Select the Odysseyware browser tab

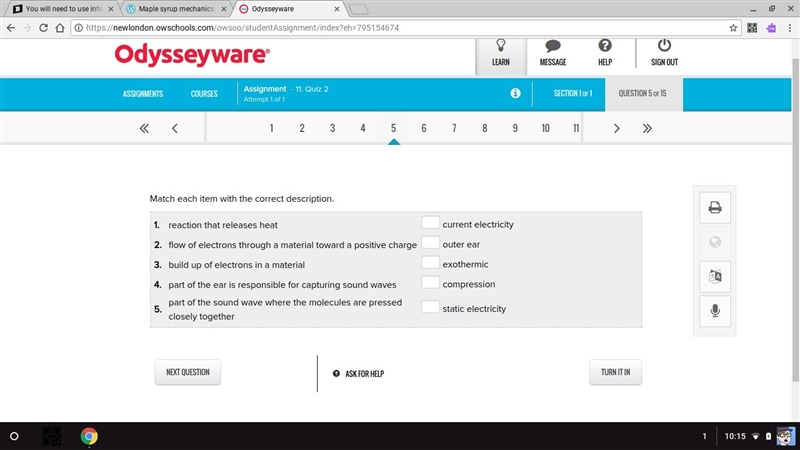(x=289, y=9)
